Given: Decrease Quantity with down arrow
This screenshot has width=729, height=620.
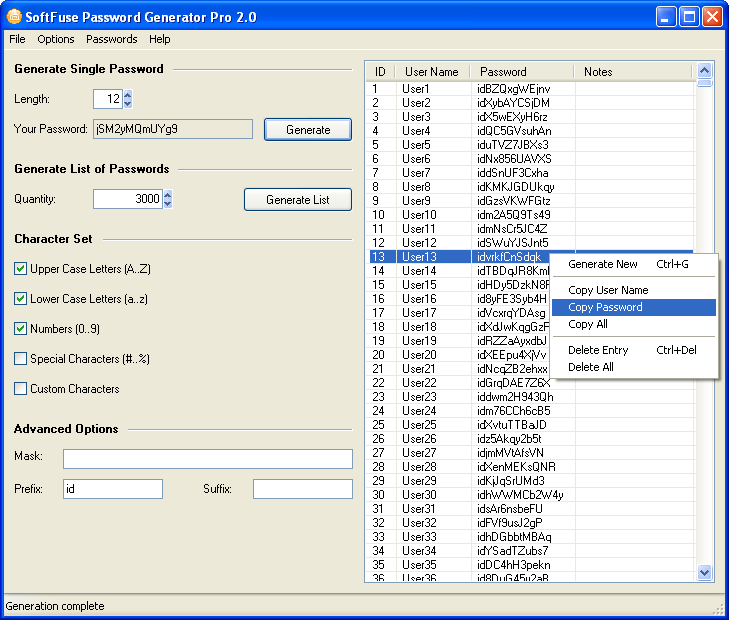Looking at the screenshot, I should coord(168,204).
